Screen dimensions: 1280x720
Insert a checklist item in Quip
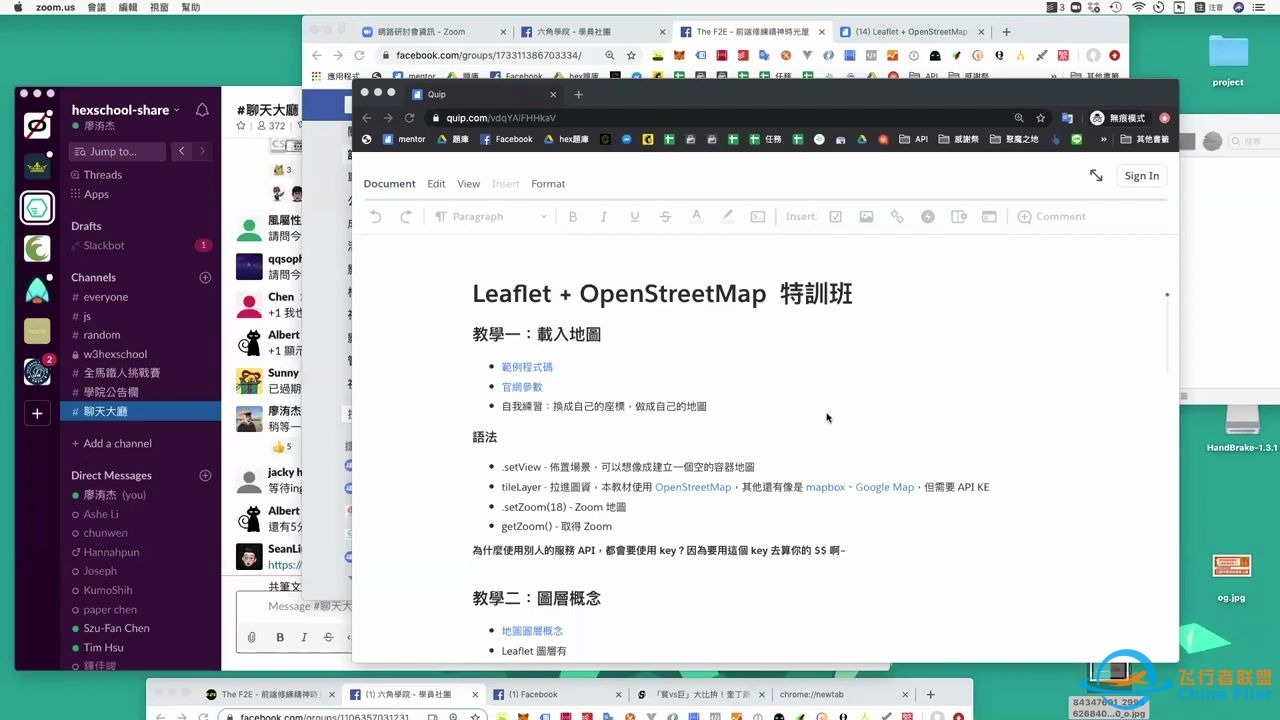pyautogui.click(x=836, y=216)
